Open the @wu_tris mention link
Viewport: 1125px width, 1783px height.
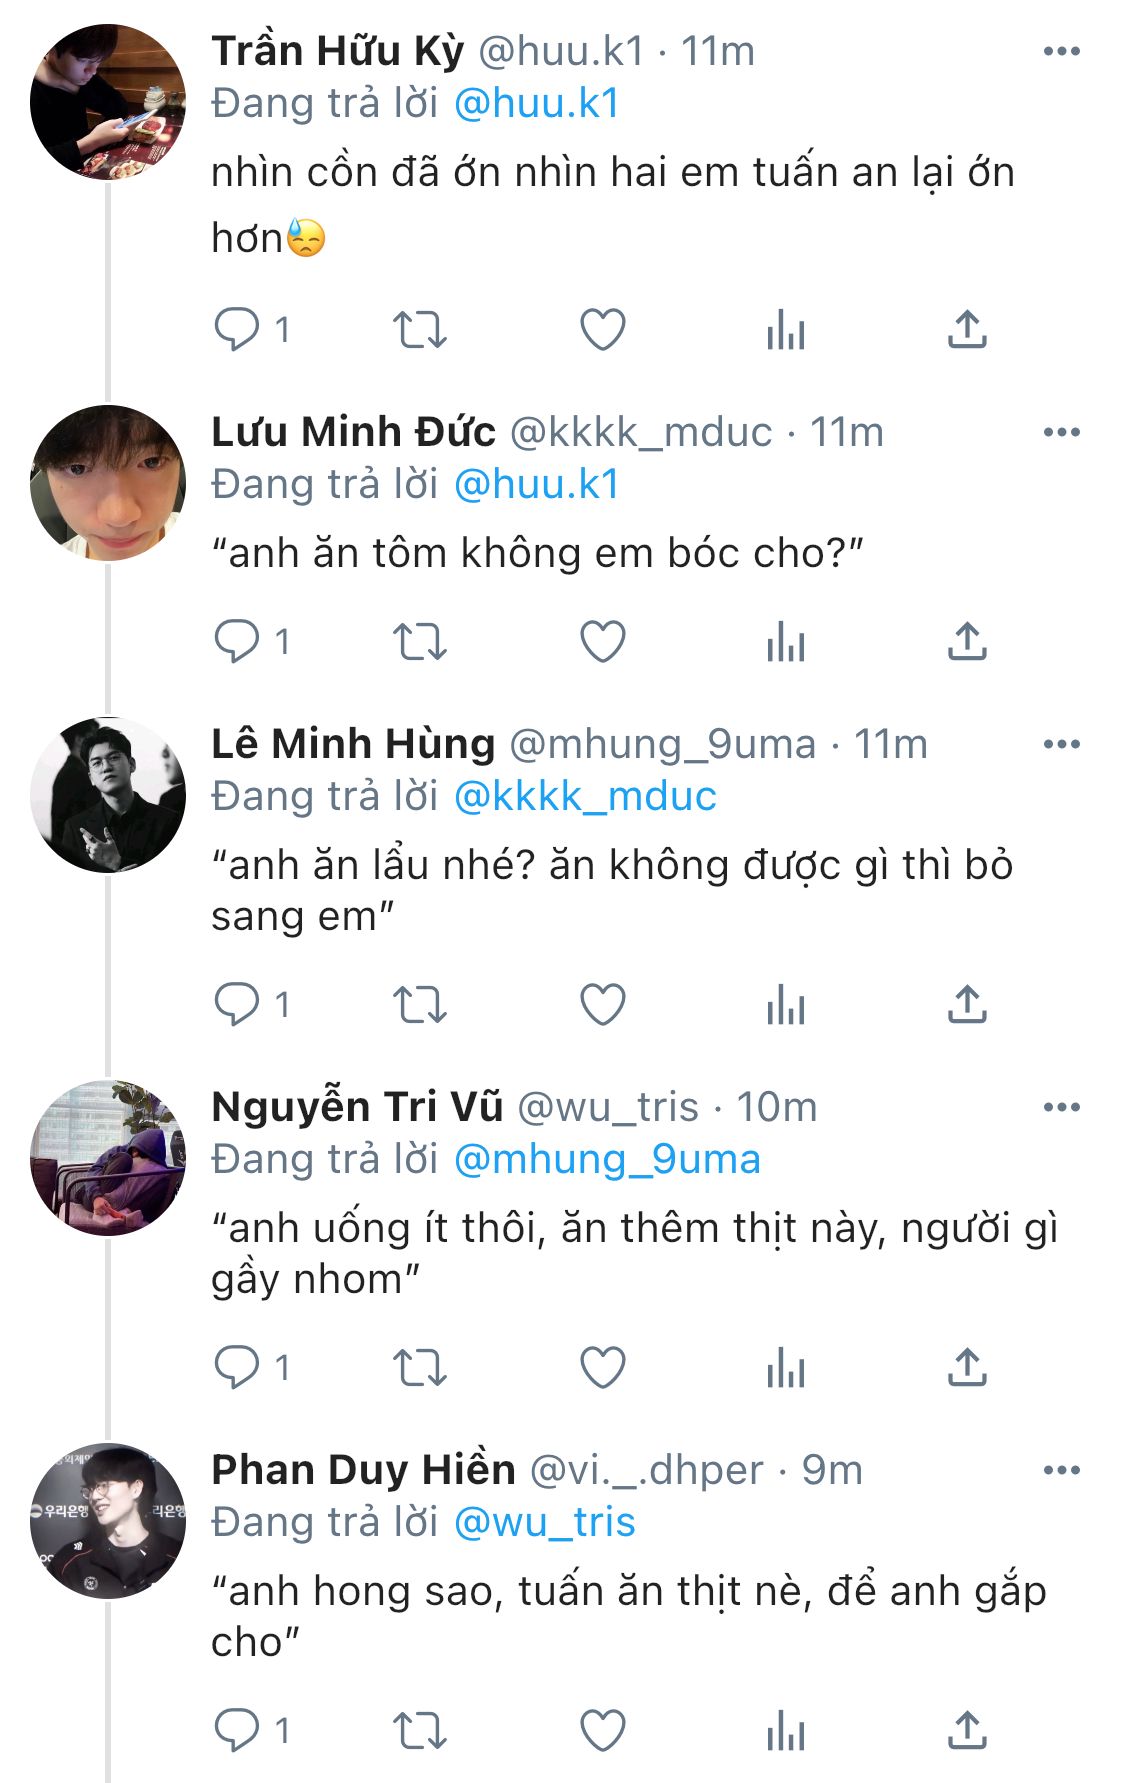tap(544, 1522)
